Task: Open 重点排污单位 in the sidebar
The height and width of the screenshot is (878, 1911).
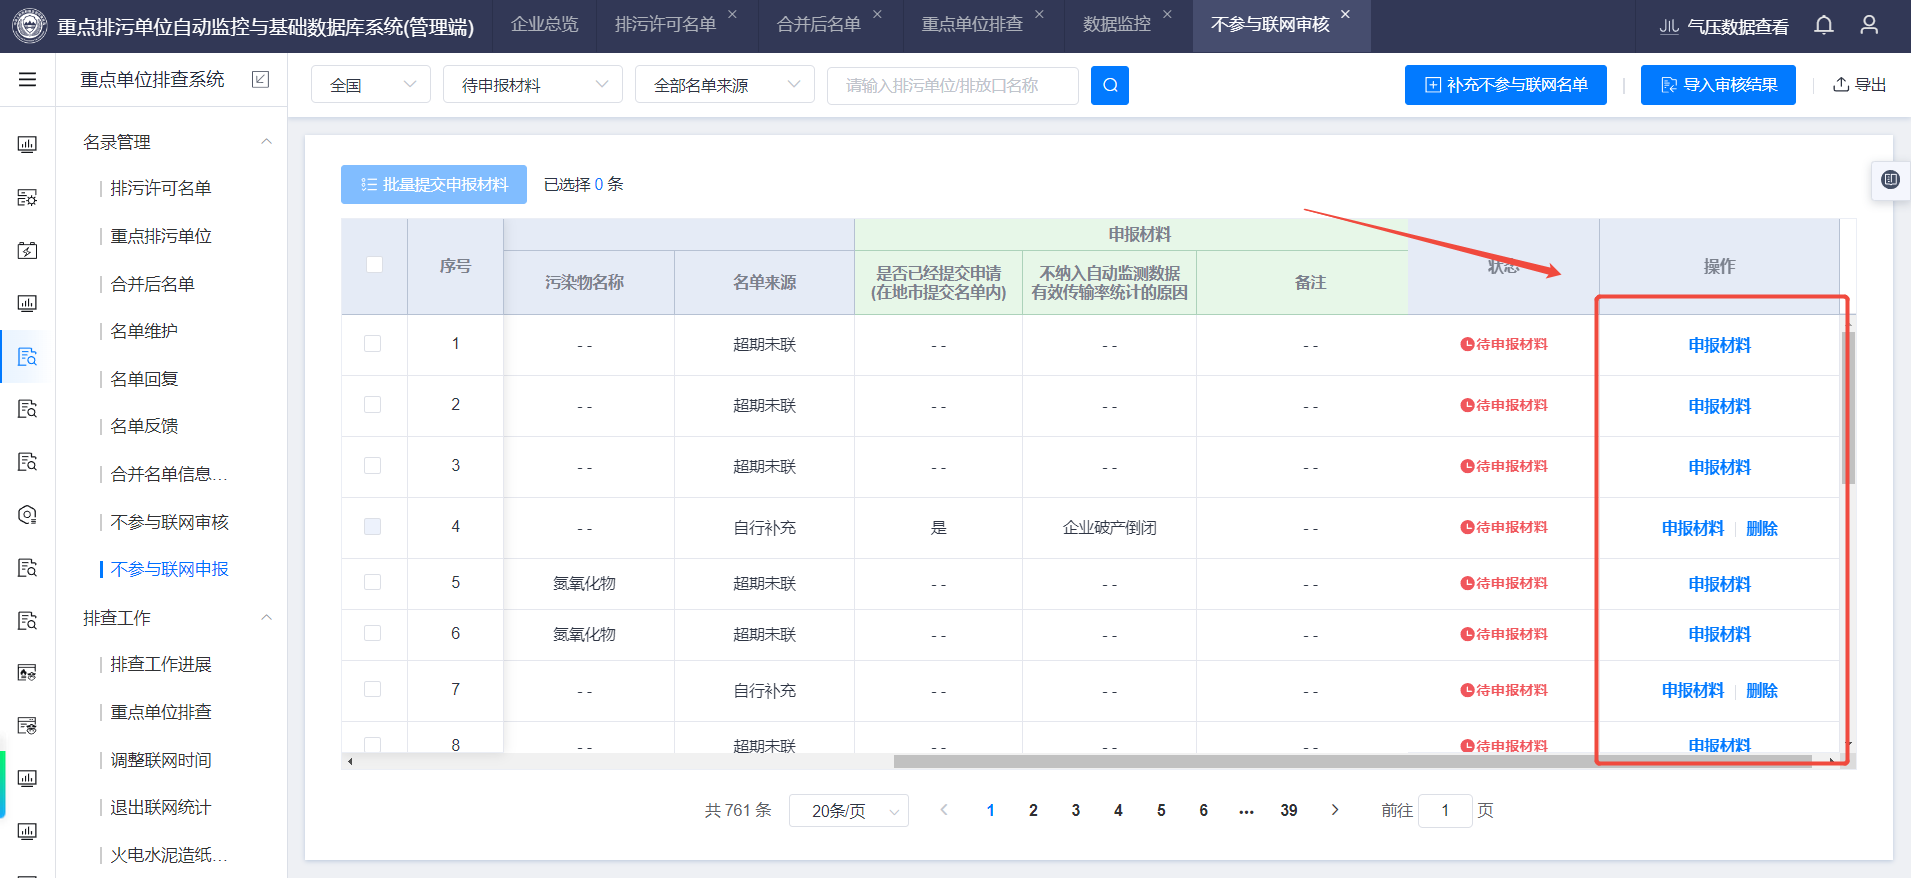Action: tap(161, 236)
